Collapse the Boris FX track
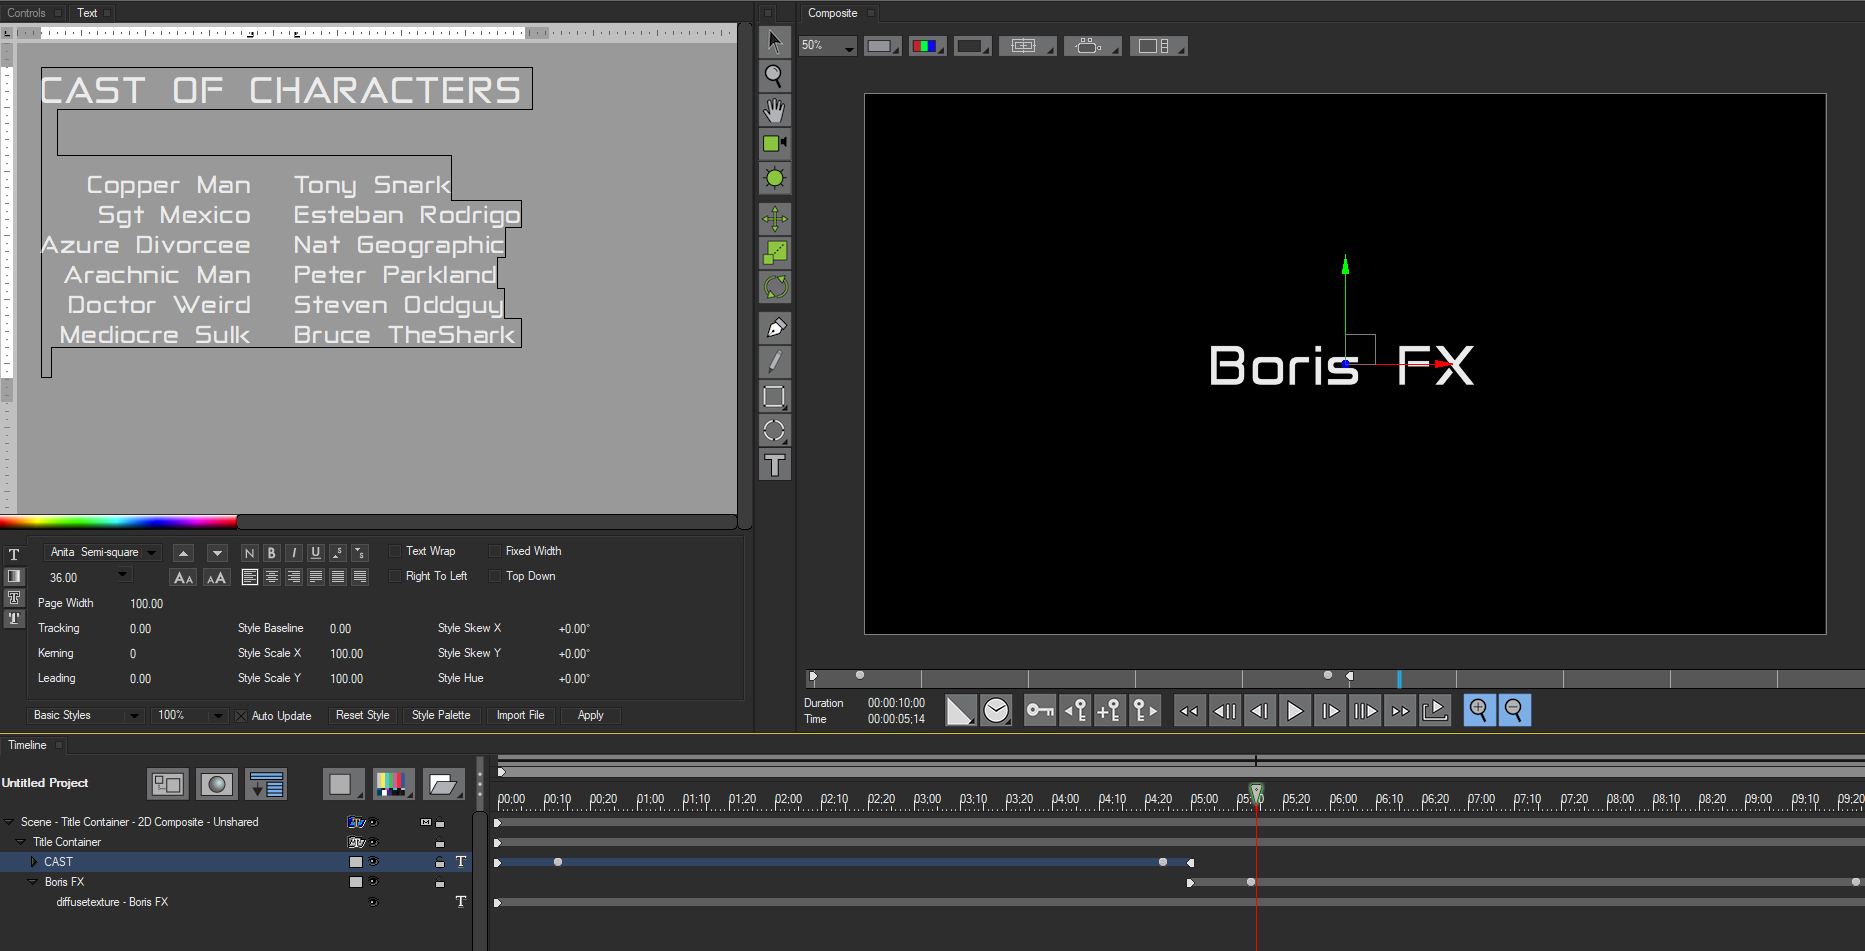This screenshot has width=1865, height=951. point(31,881)
